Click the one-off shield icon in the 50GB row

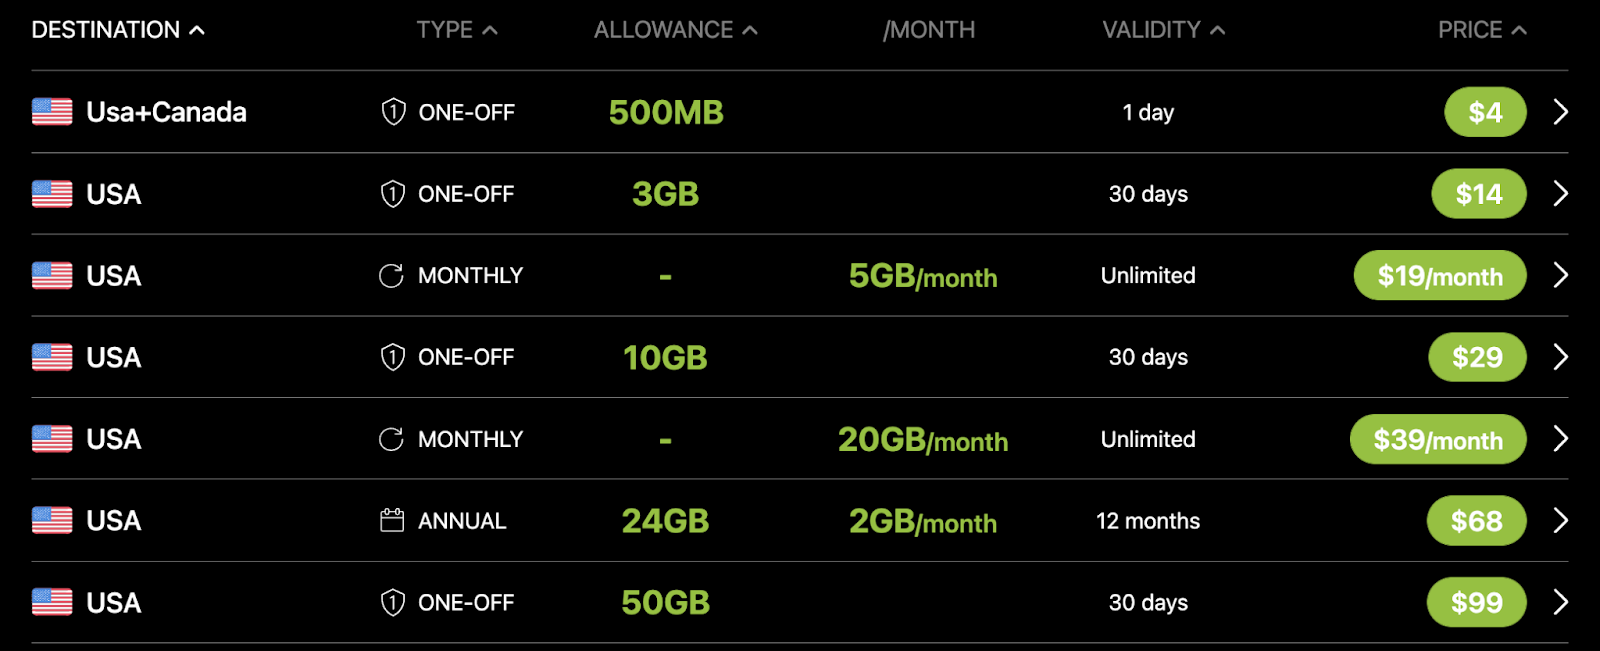click(x=393, y=603)
